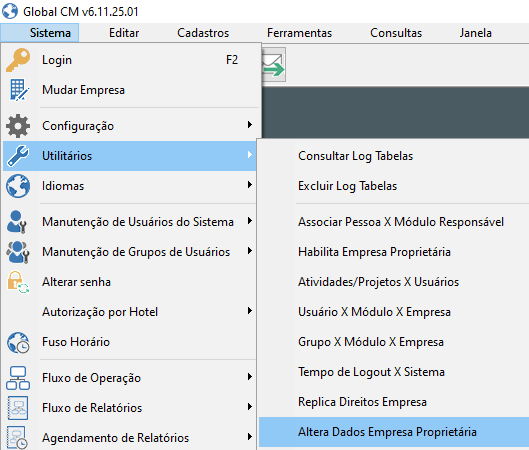Click the Mudar Empresa building icon

point(19,90)
